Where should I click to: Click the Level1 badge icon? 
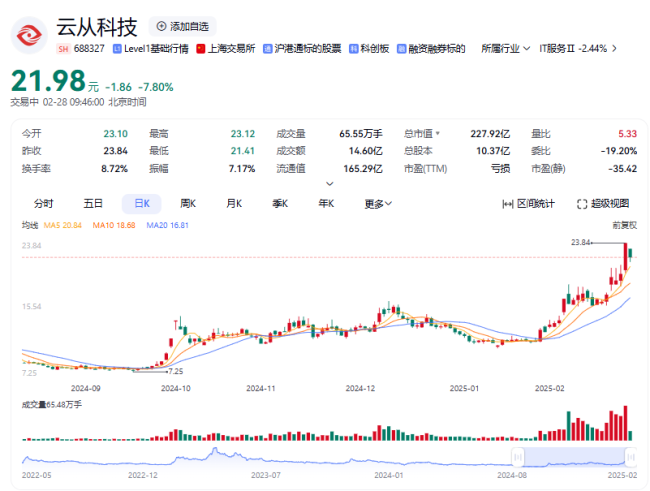[x=117, y=49]
